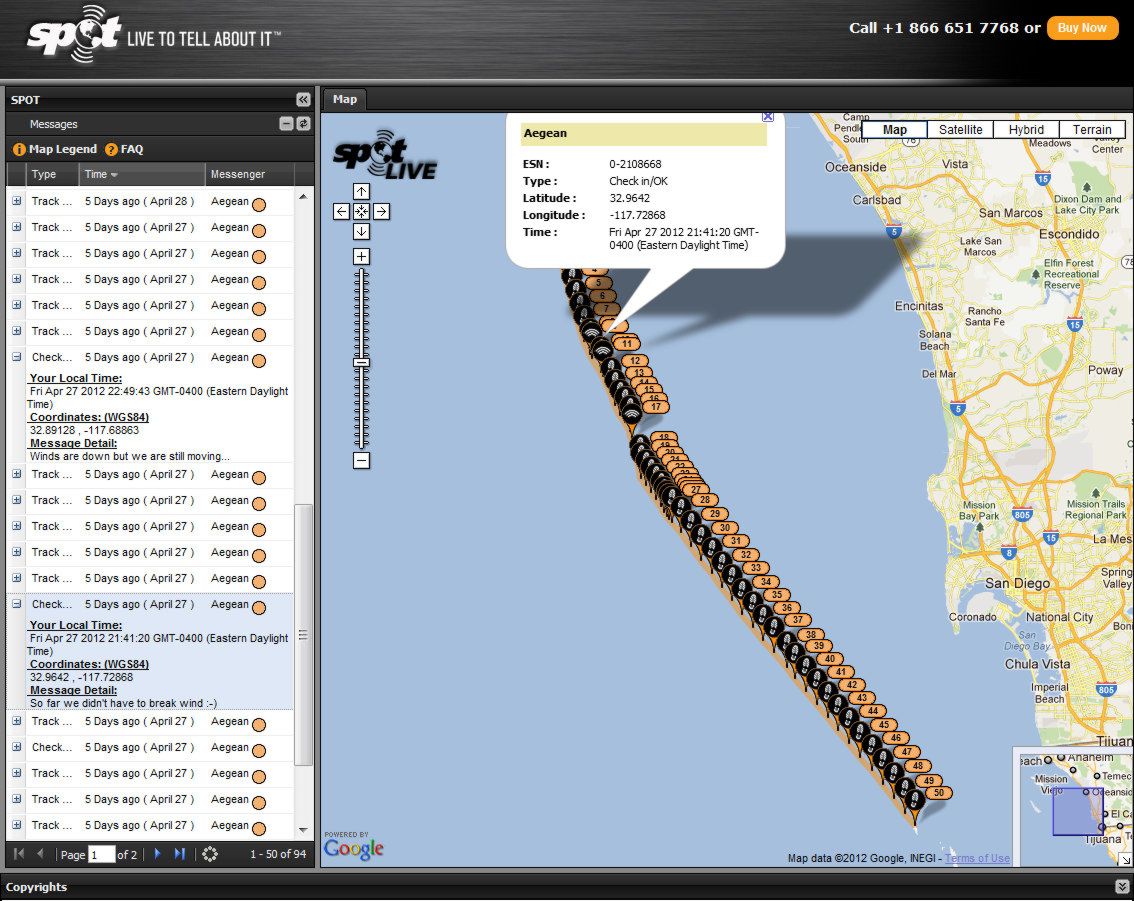1134x901 pixels.
Task: Click coordinates 32.9642 , -117.72868 in list
Action: (81, 678)
